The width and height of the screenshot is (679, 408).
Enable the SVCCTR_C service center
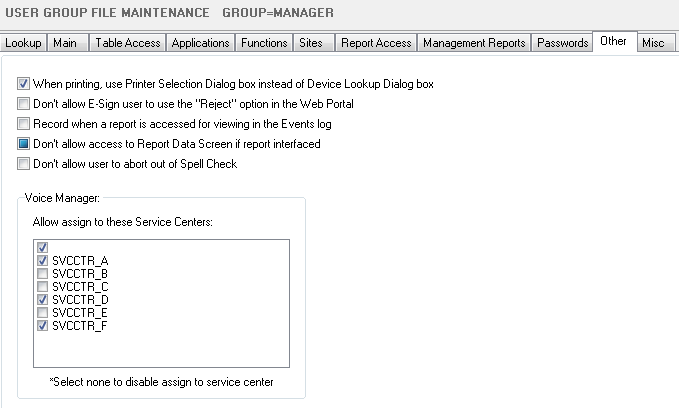[x=42, y=286]
